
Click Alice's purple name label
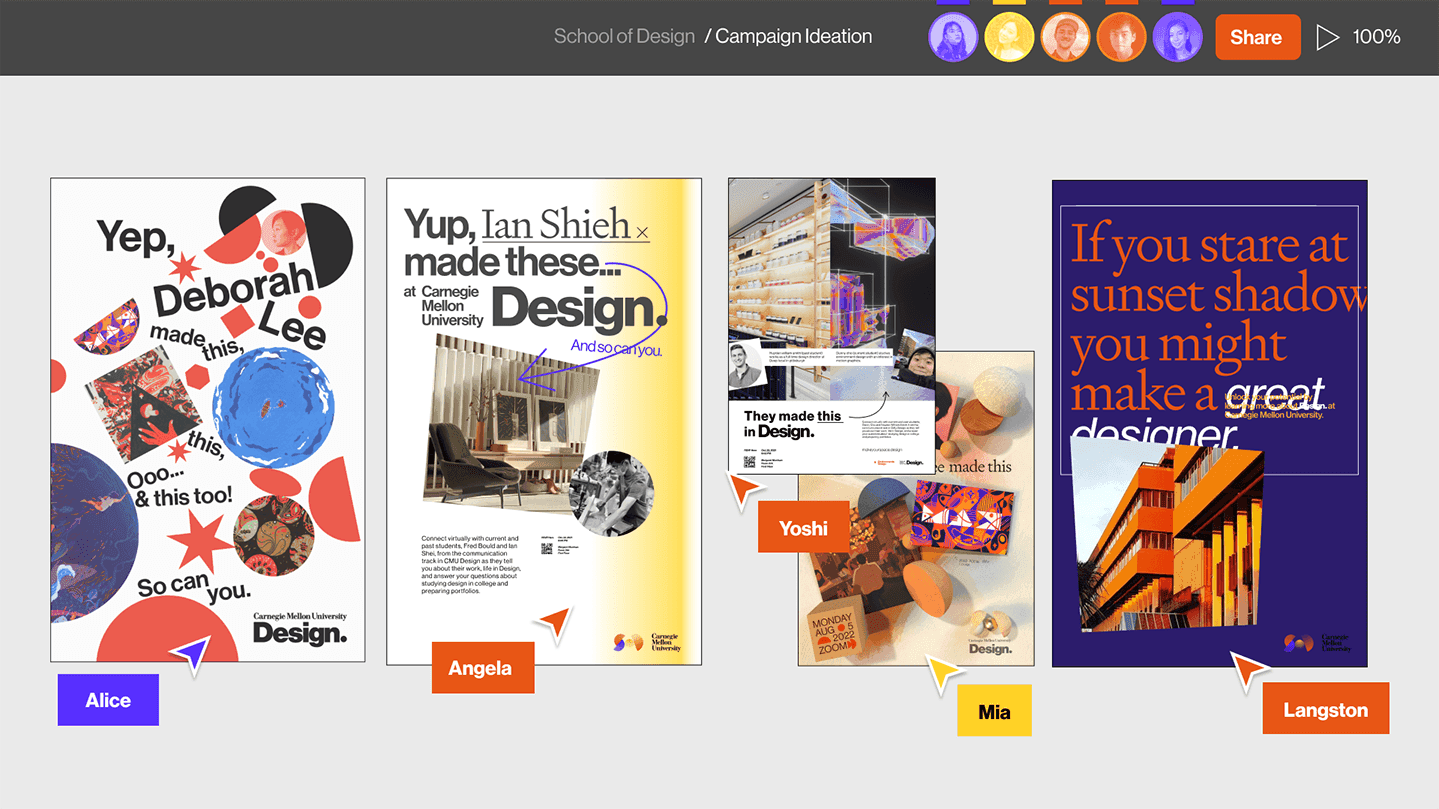[x=108, y=700]
